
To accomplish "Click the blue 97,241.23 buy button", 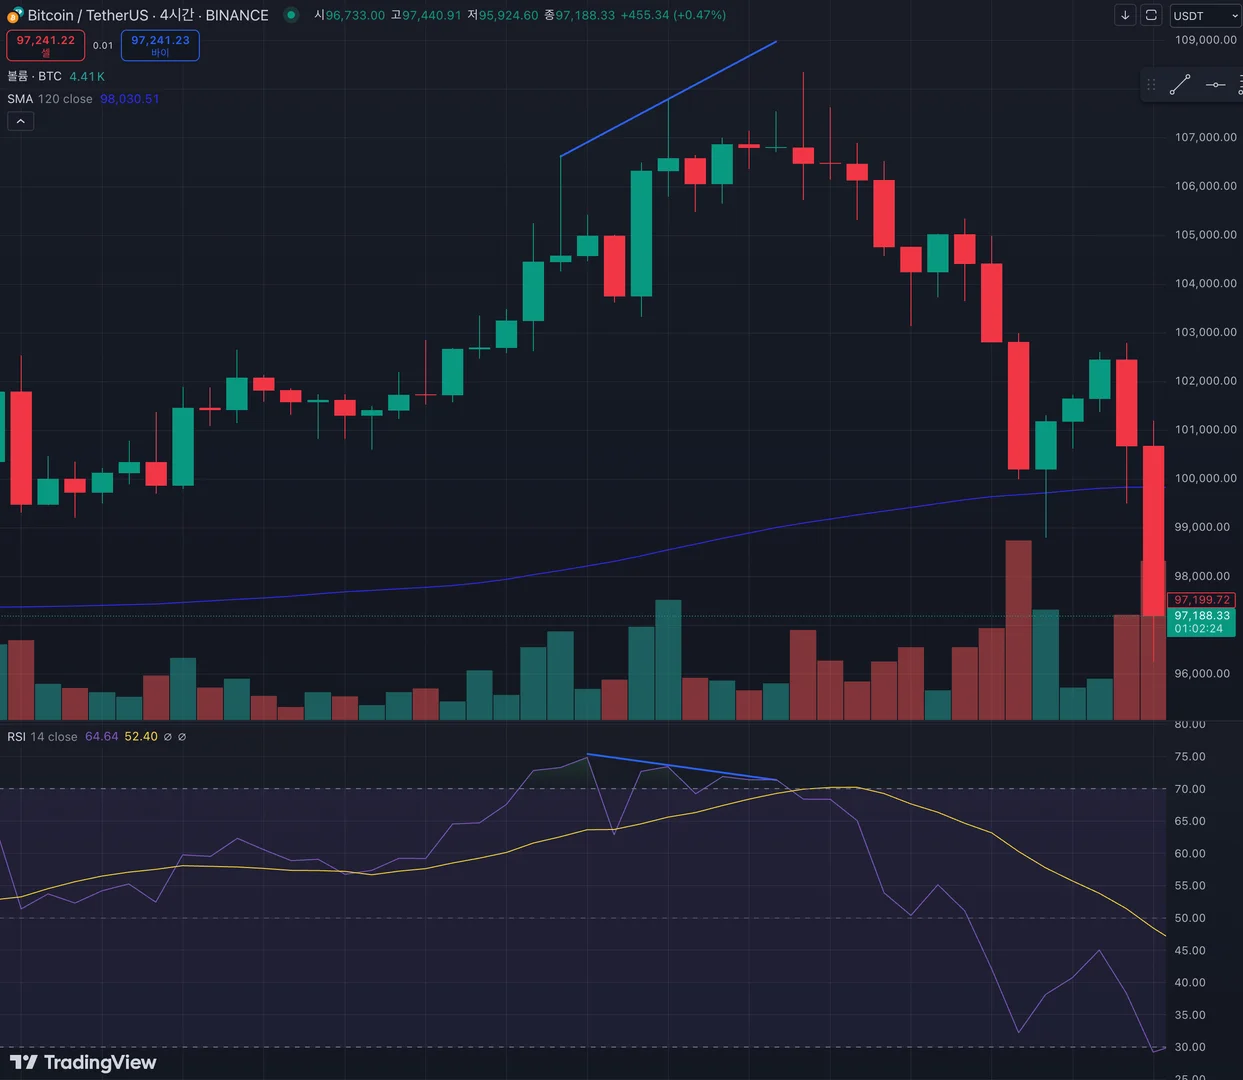I will [160, 45].
